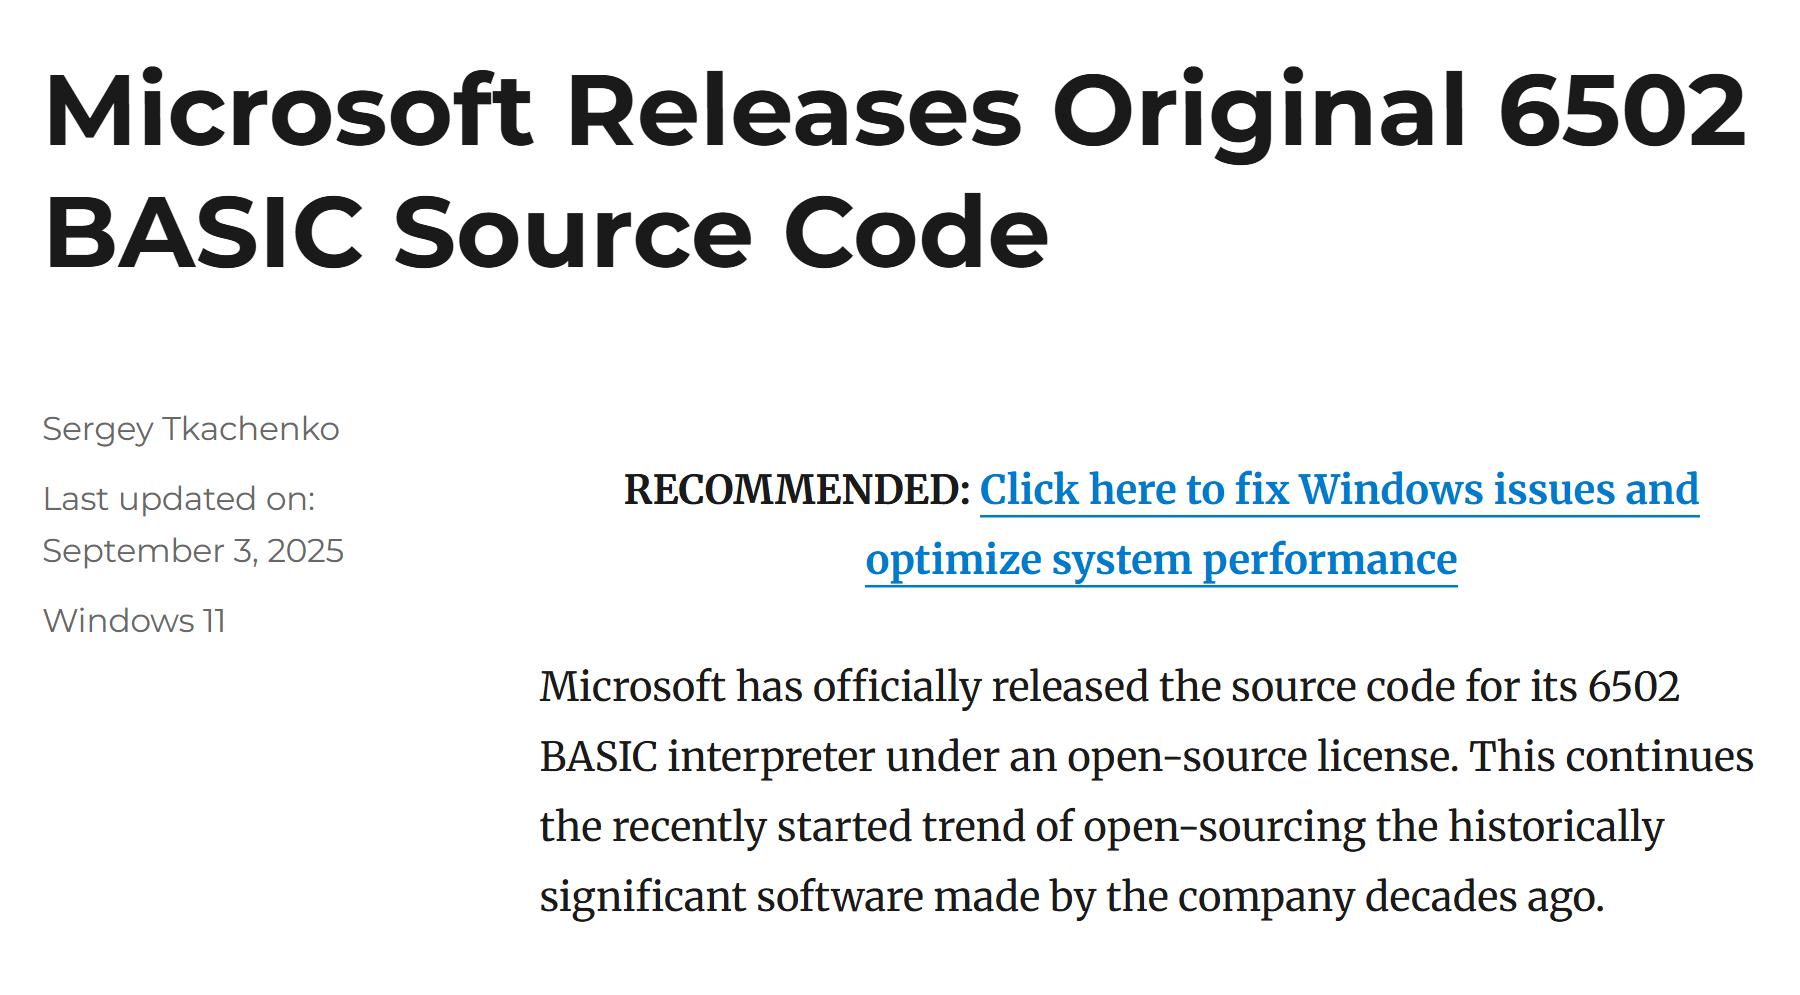The width and height of the screenshot is (1800, 995).
Task: Click the "Last updated on:" label
Action: tap(179, 499)
